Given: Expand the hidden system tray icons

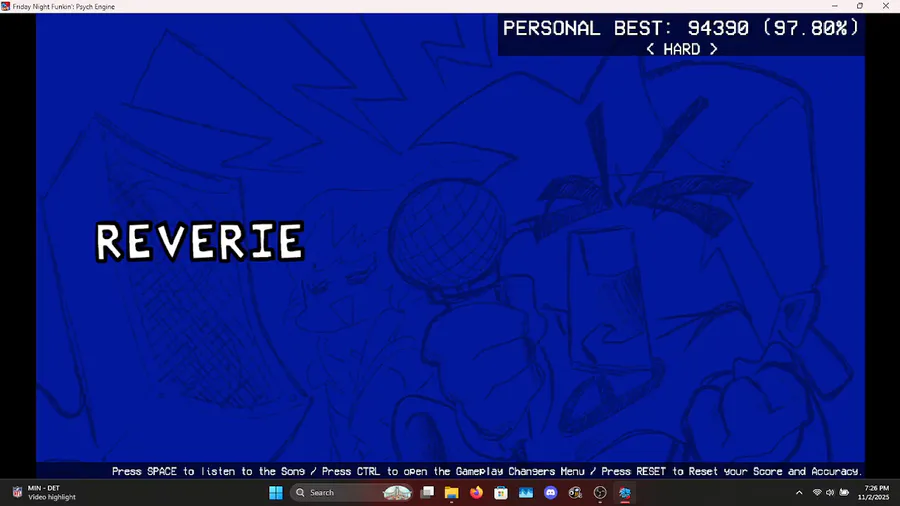Looking at the screenshot, I should (x=799, y=492).
